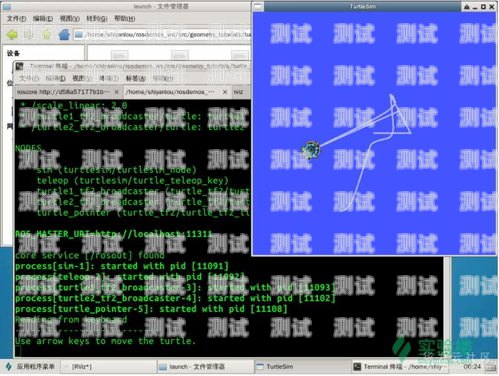499x376 pixels.
Task: Switch to the rviz terminal tab
Action: point(238,92)
